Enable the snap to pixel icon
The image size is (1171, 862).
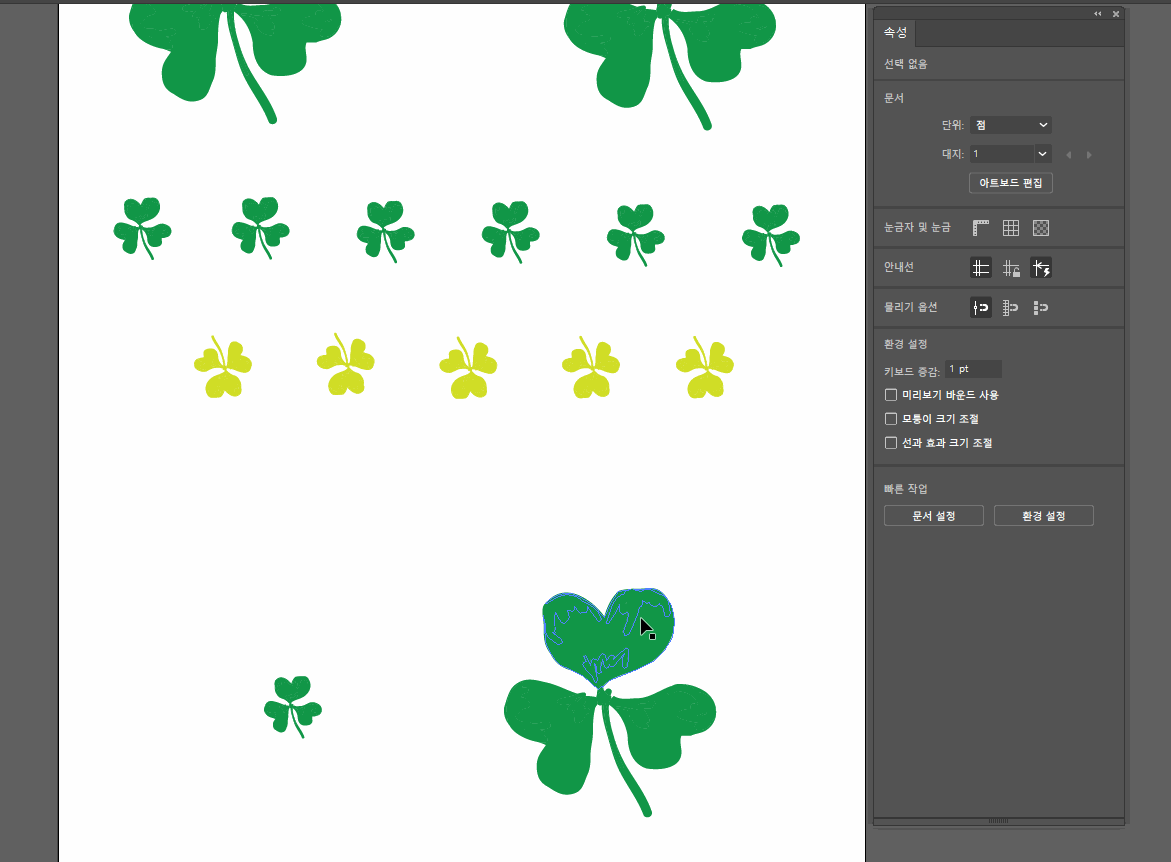[1041, 308]
